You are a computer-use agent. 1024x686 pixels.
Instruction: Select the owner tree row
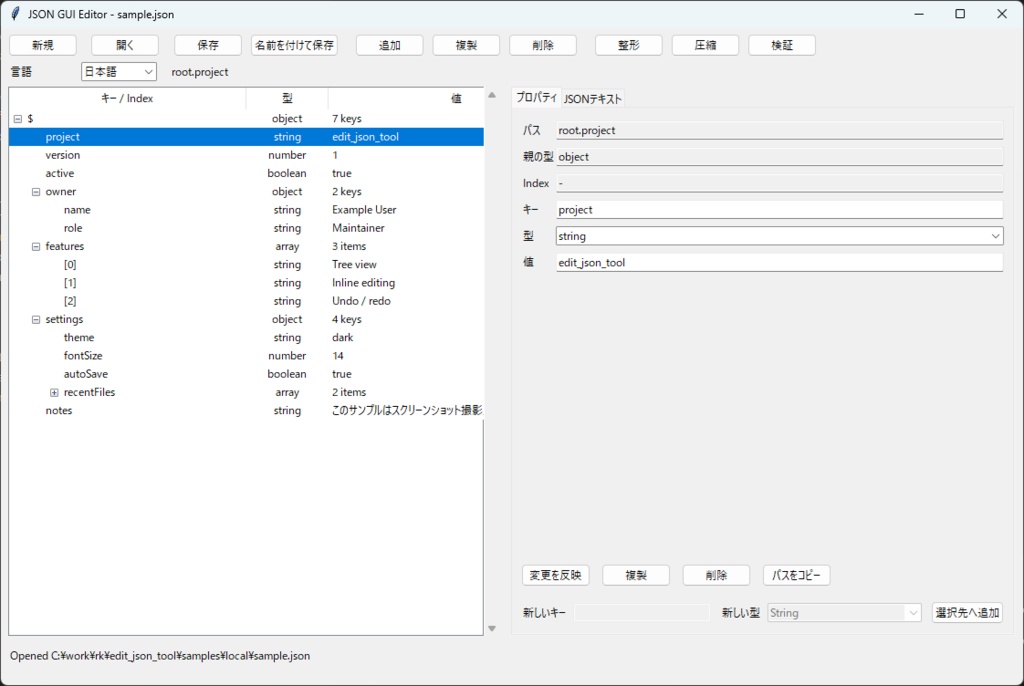(x=246, y=191)
